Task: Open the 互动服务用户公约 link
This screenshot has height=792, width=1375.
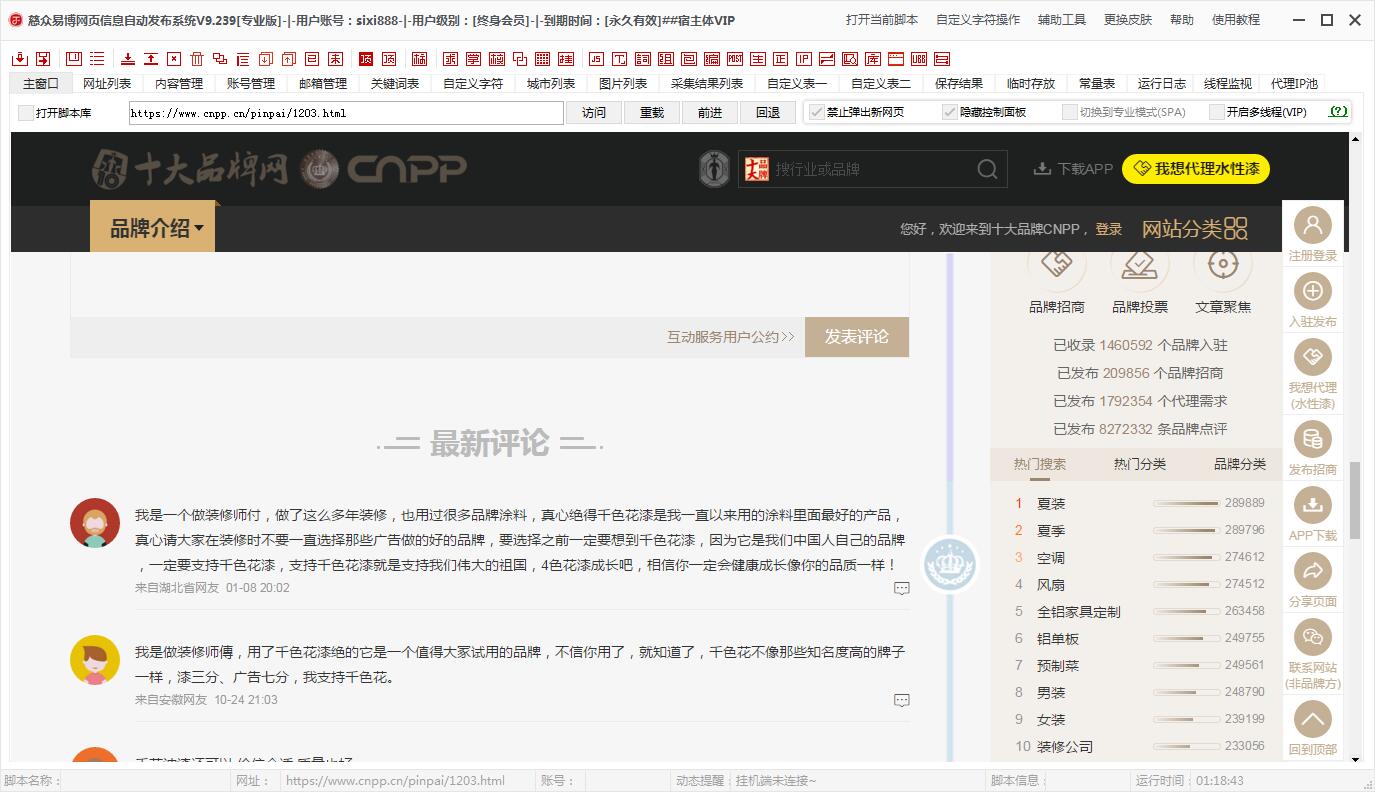Action: click(731, 337)
